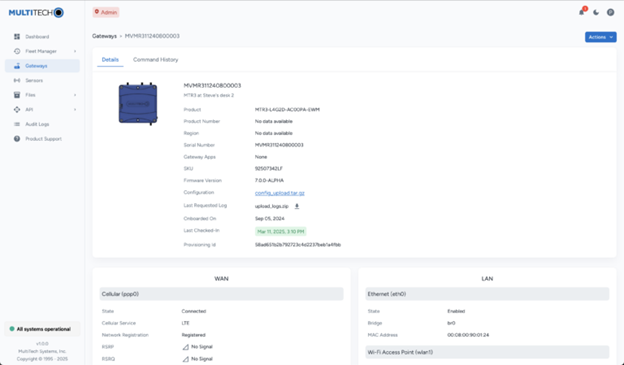Click the API sidebar icon
The height and width of the screenshot is (365, 624).
pyautogui.click(x=17, y=109)
